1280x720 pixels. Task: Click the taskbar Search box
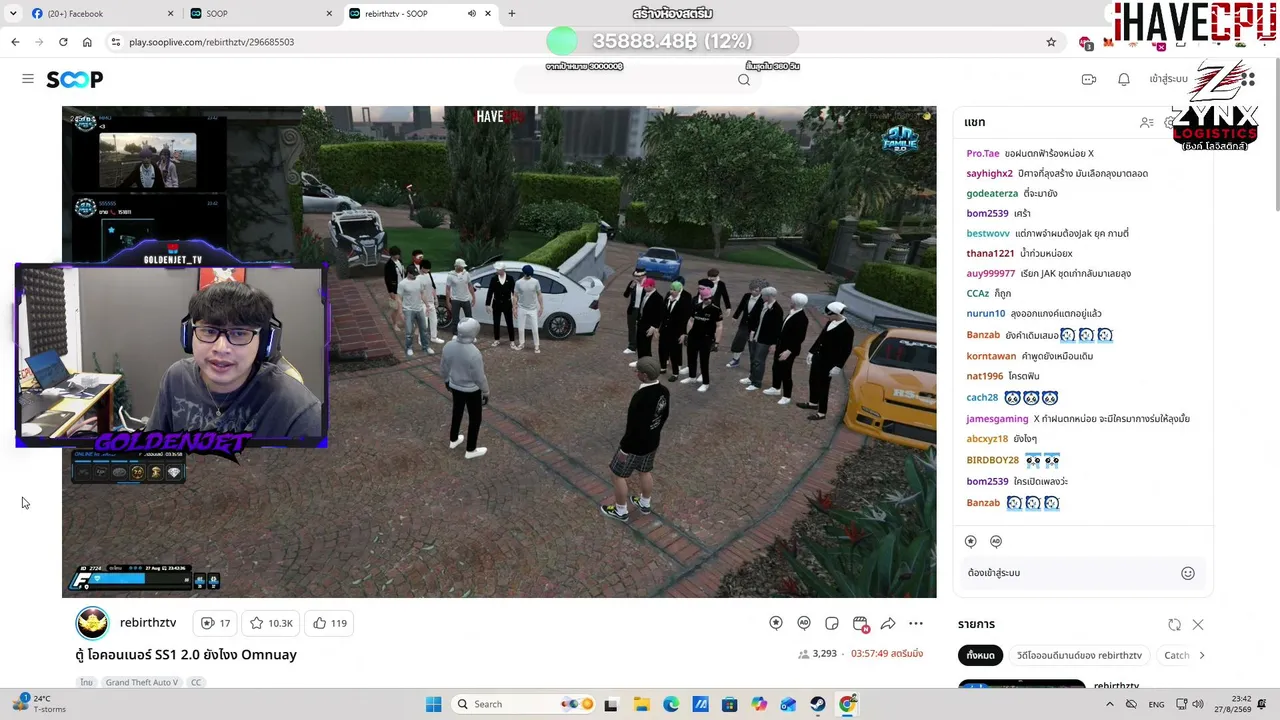coord(524,704)
